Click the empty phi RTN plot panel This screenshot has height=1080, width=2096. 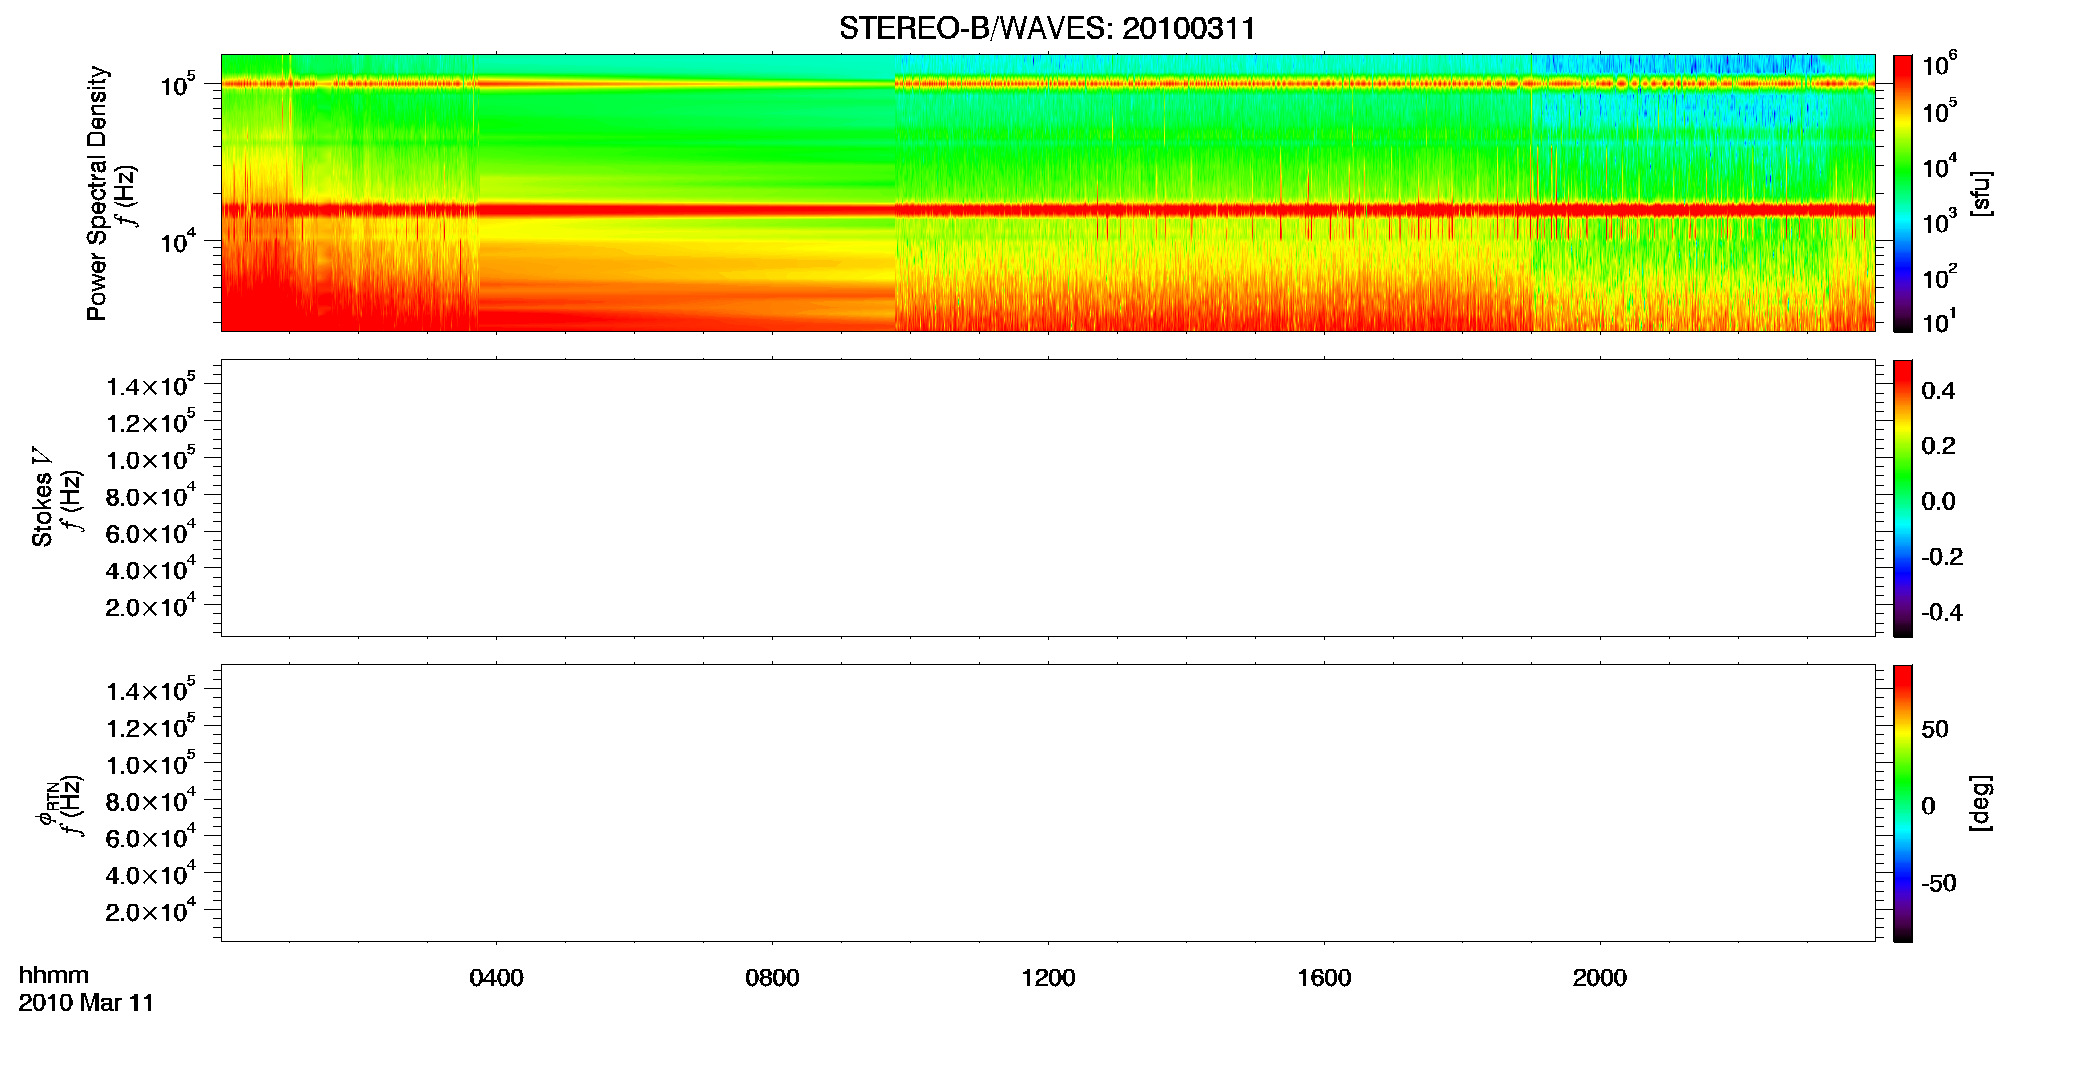pyautogui.click(x=1048, y=803)
